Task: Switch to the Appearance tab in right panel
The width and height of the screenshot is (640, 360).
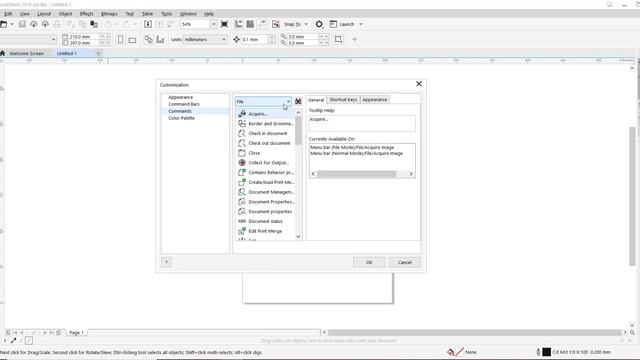Action: click(x=375, y=100)
